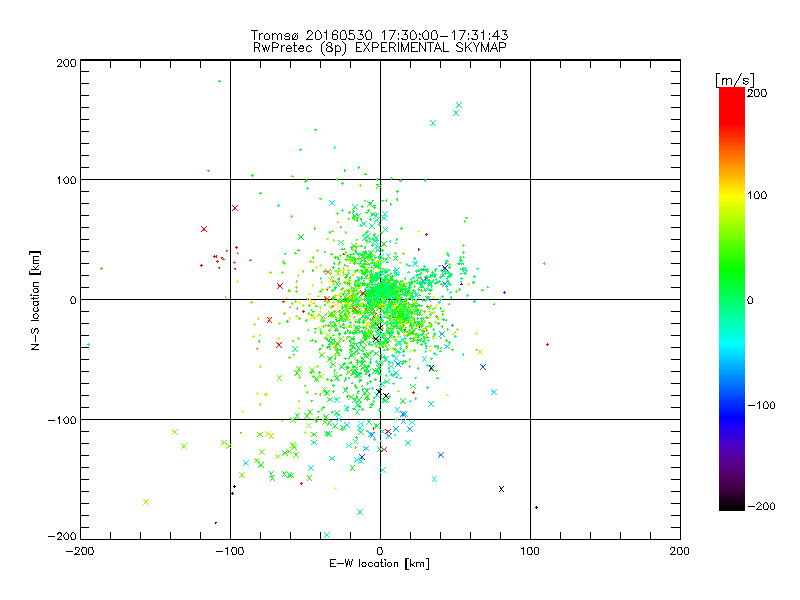This screenshot has width=800, height=600.
Task: Click the title line 'Tromsø 20160530 17:30:00-17:31:43'
Action: pos(379,35)
